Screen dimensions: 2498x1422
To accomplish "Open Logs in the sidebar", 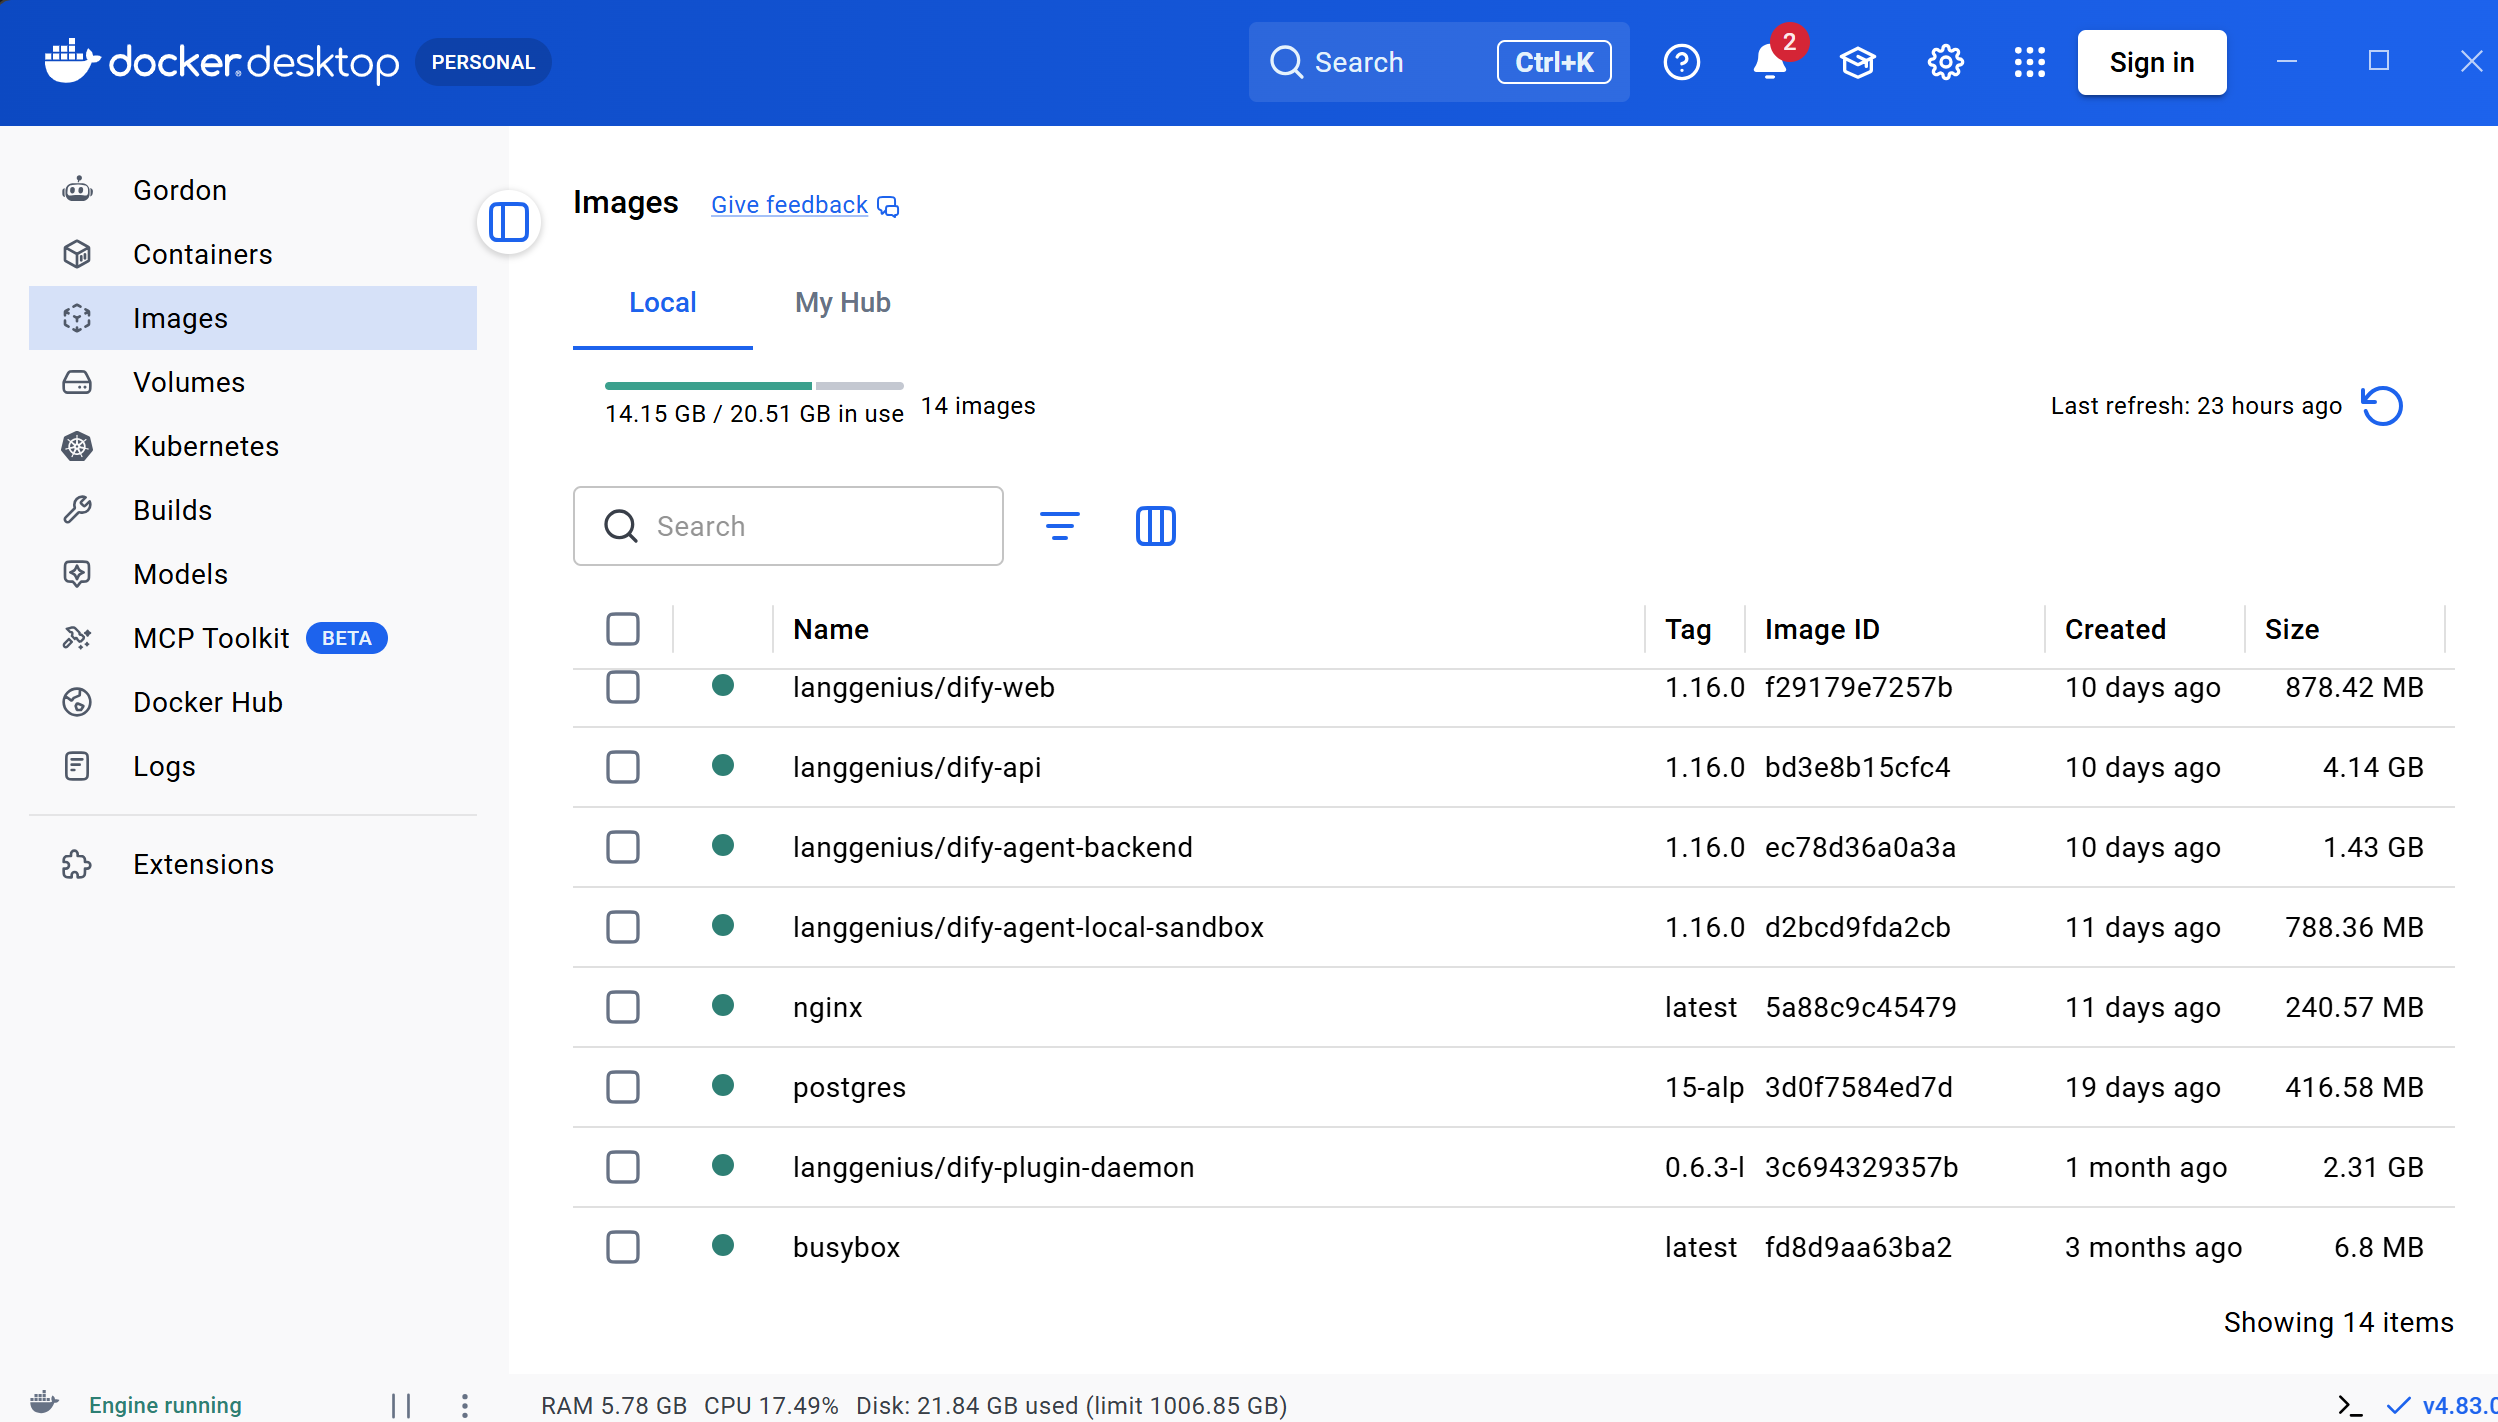I will tap(252, 766).
